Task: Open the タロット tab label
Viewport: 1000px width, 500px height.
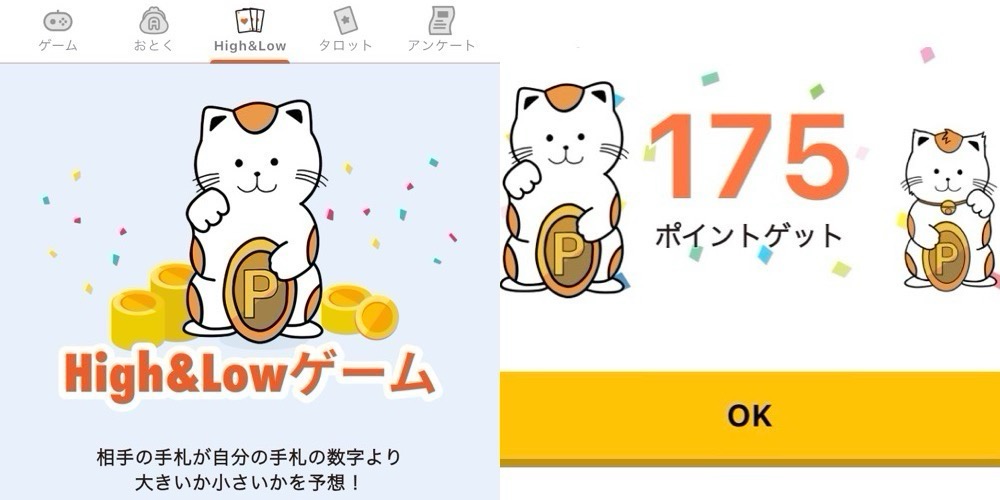Action: pos(345,46)
